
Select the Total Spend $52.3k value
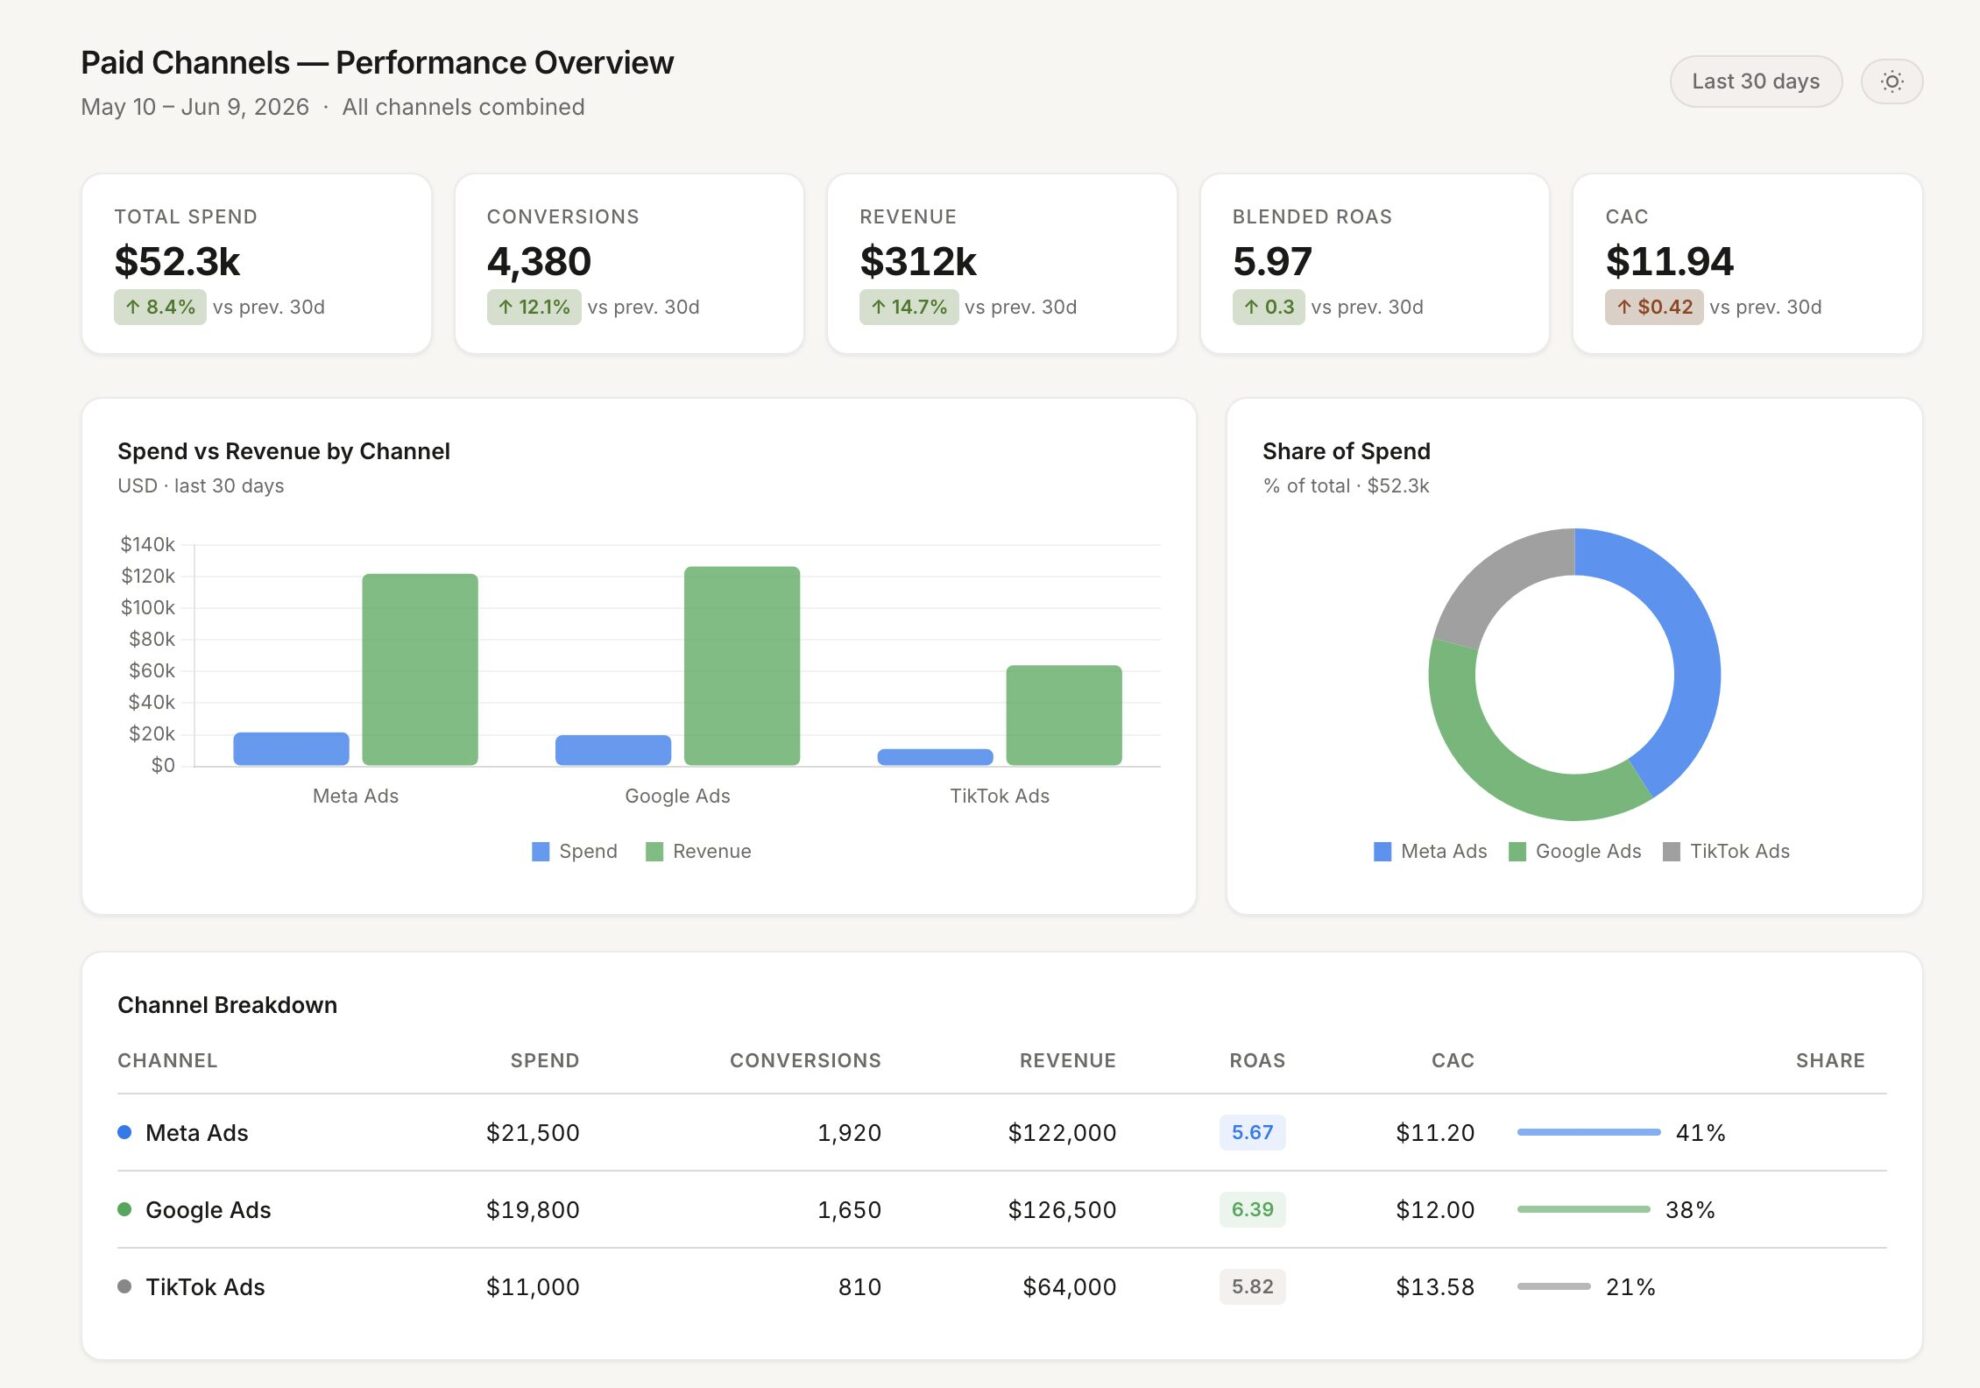pyautogui.click(x=177, y=261)
